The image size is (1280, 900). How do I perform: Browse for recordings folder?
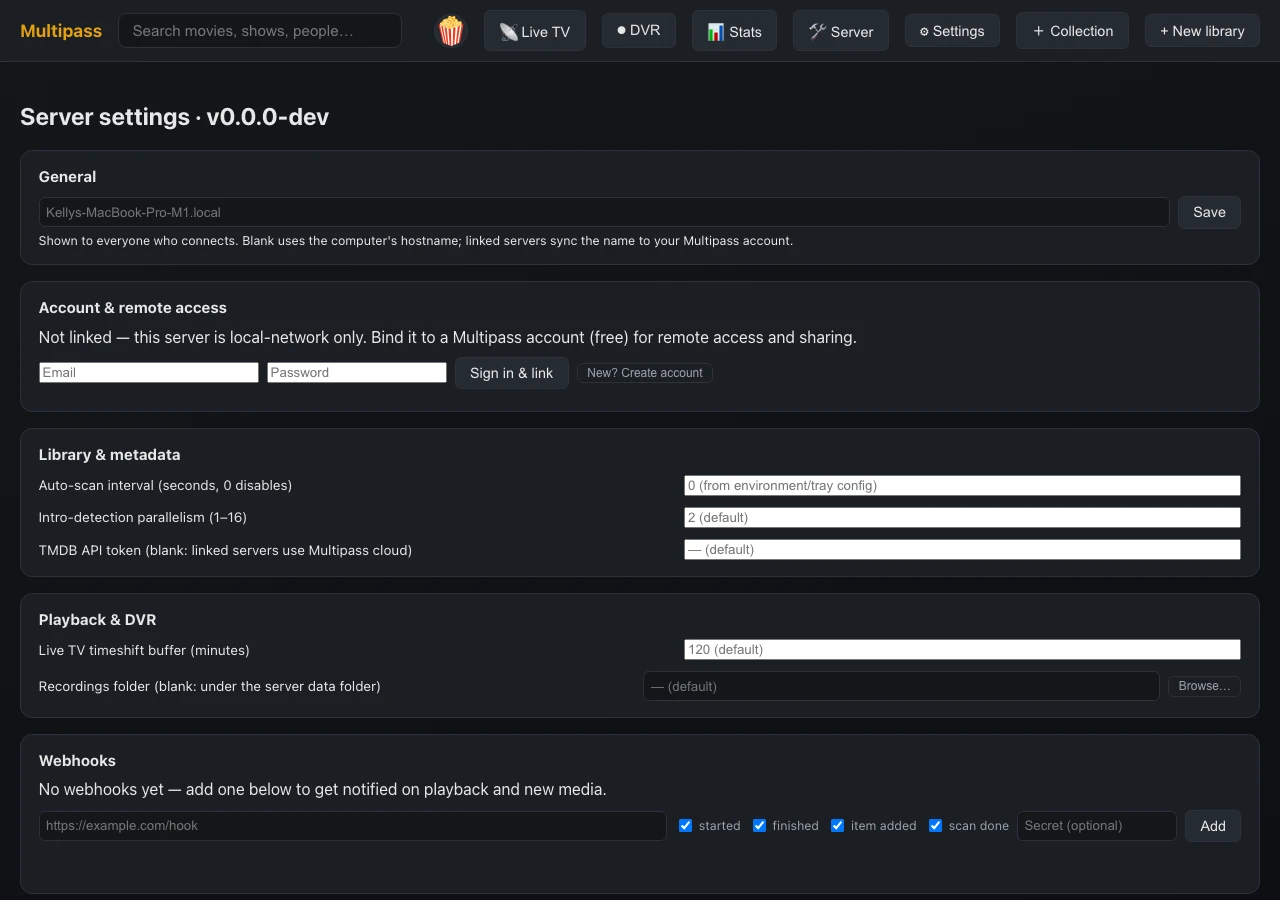(1204, 686)
